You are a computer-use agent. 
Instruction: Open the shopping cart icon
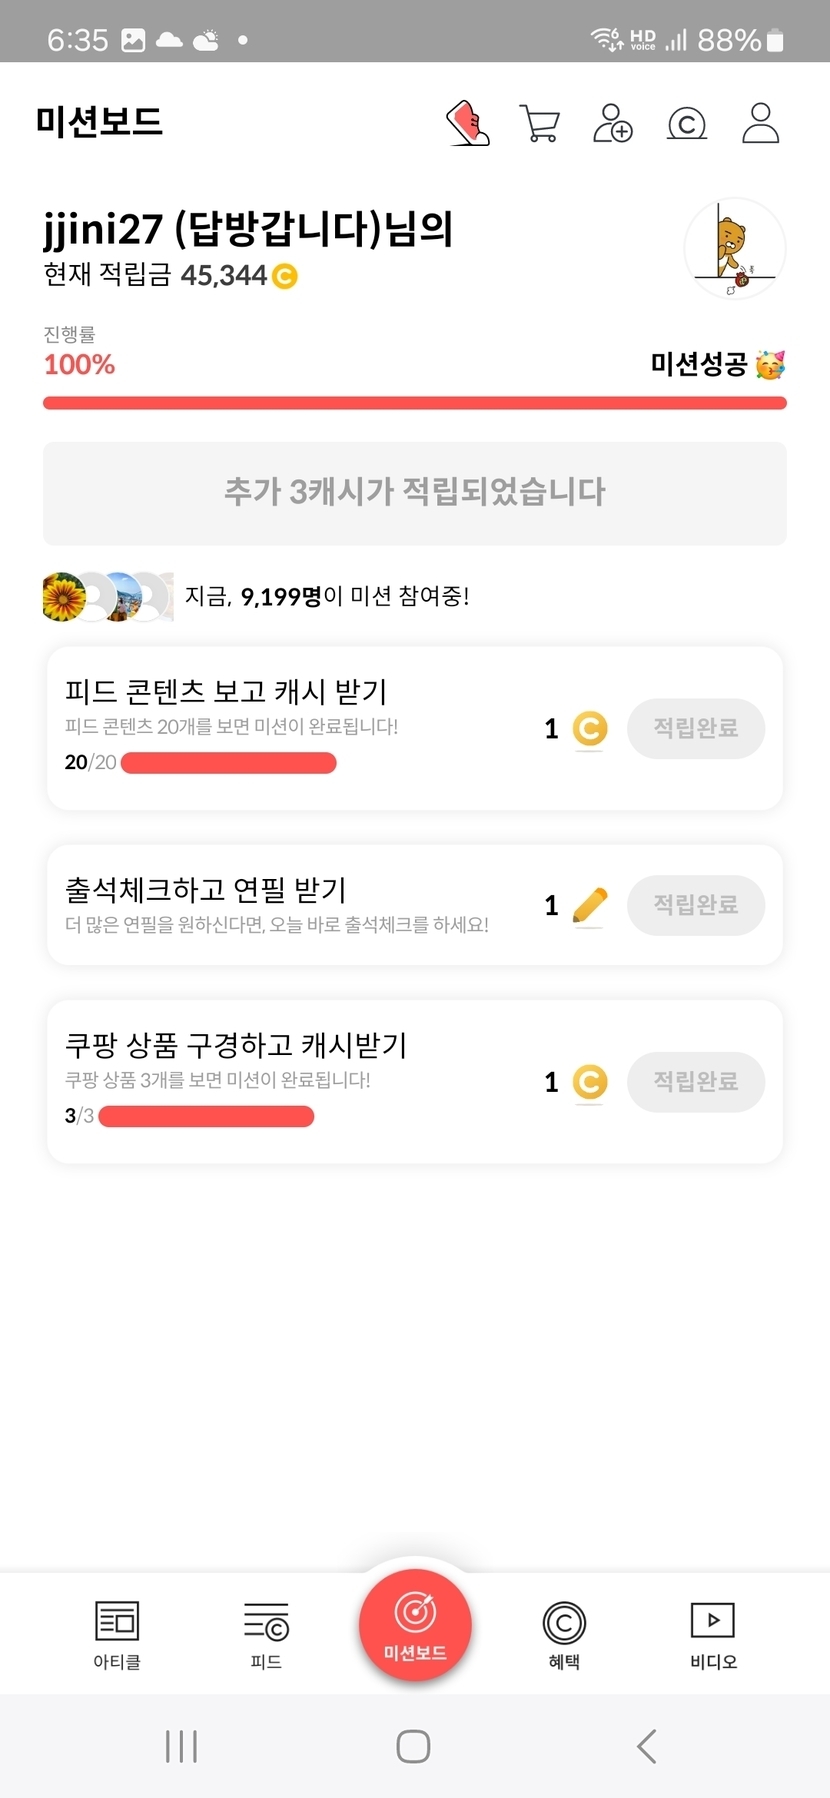coord(540,123)
